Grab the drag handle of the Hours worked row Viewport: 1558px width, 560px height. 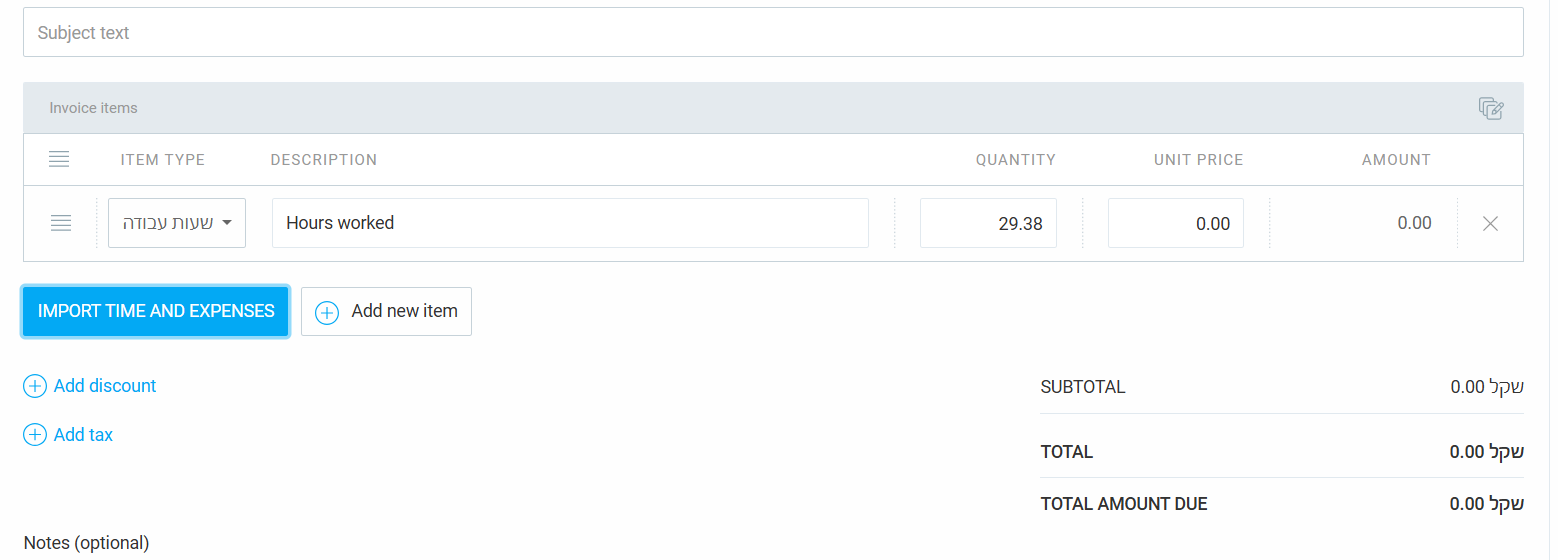pyautogui.click(x=61, y=223)
